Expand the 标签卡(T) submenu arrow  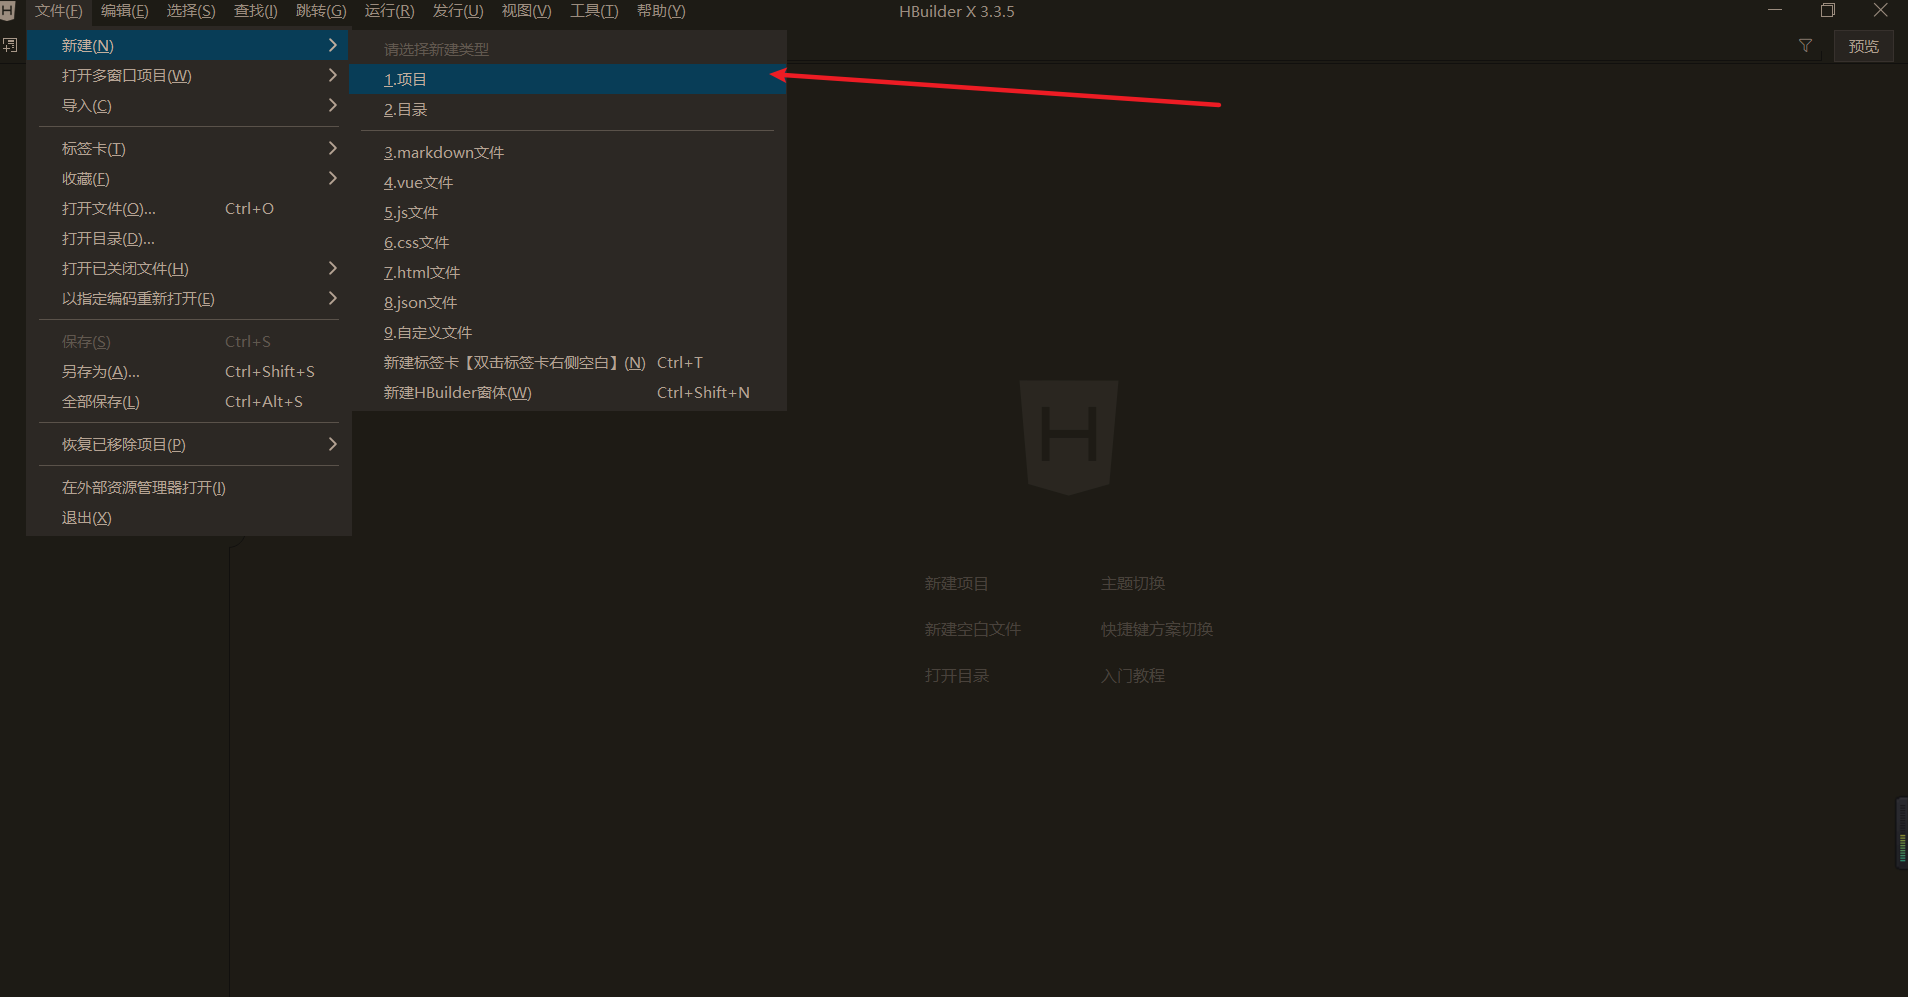(x=332, y=148)
